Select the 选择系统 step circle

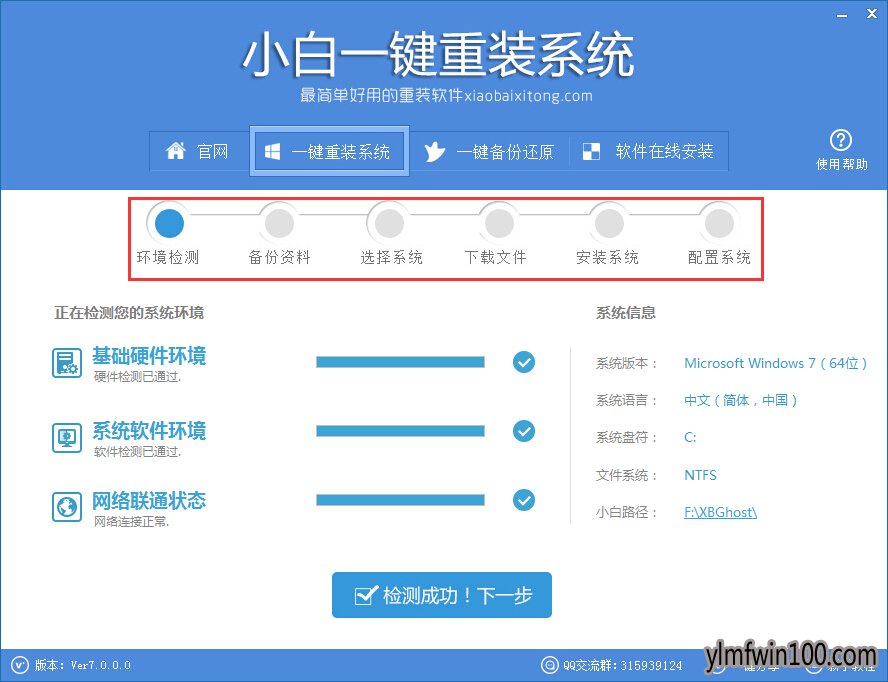(x=389, y=223)
